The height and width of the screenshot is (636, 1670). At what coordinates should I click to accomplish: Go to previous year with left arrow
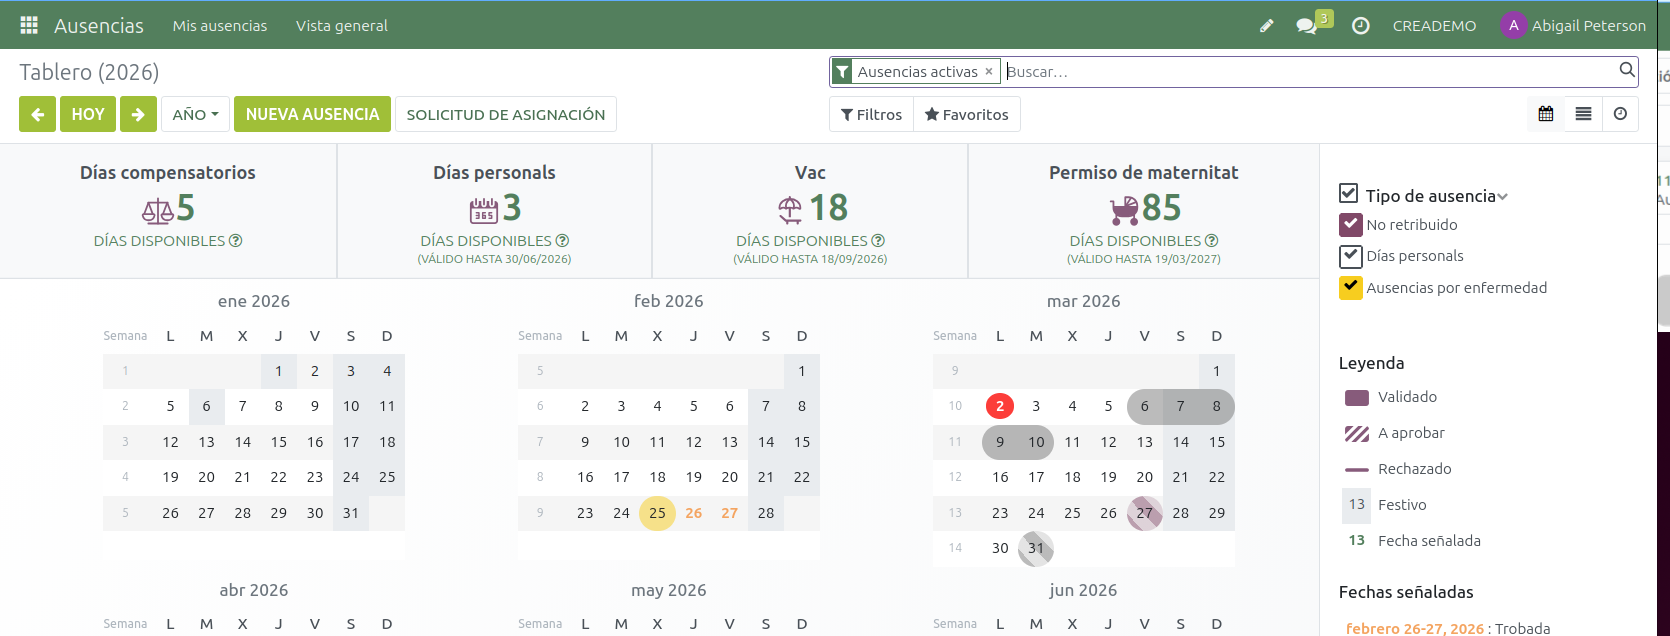[x=37, y=114]
